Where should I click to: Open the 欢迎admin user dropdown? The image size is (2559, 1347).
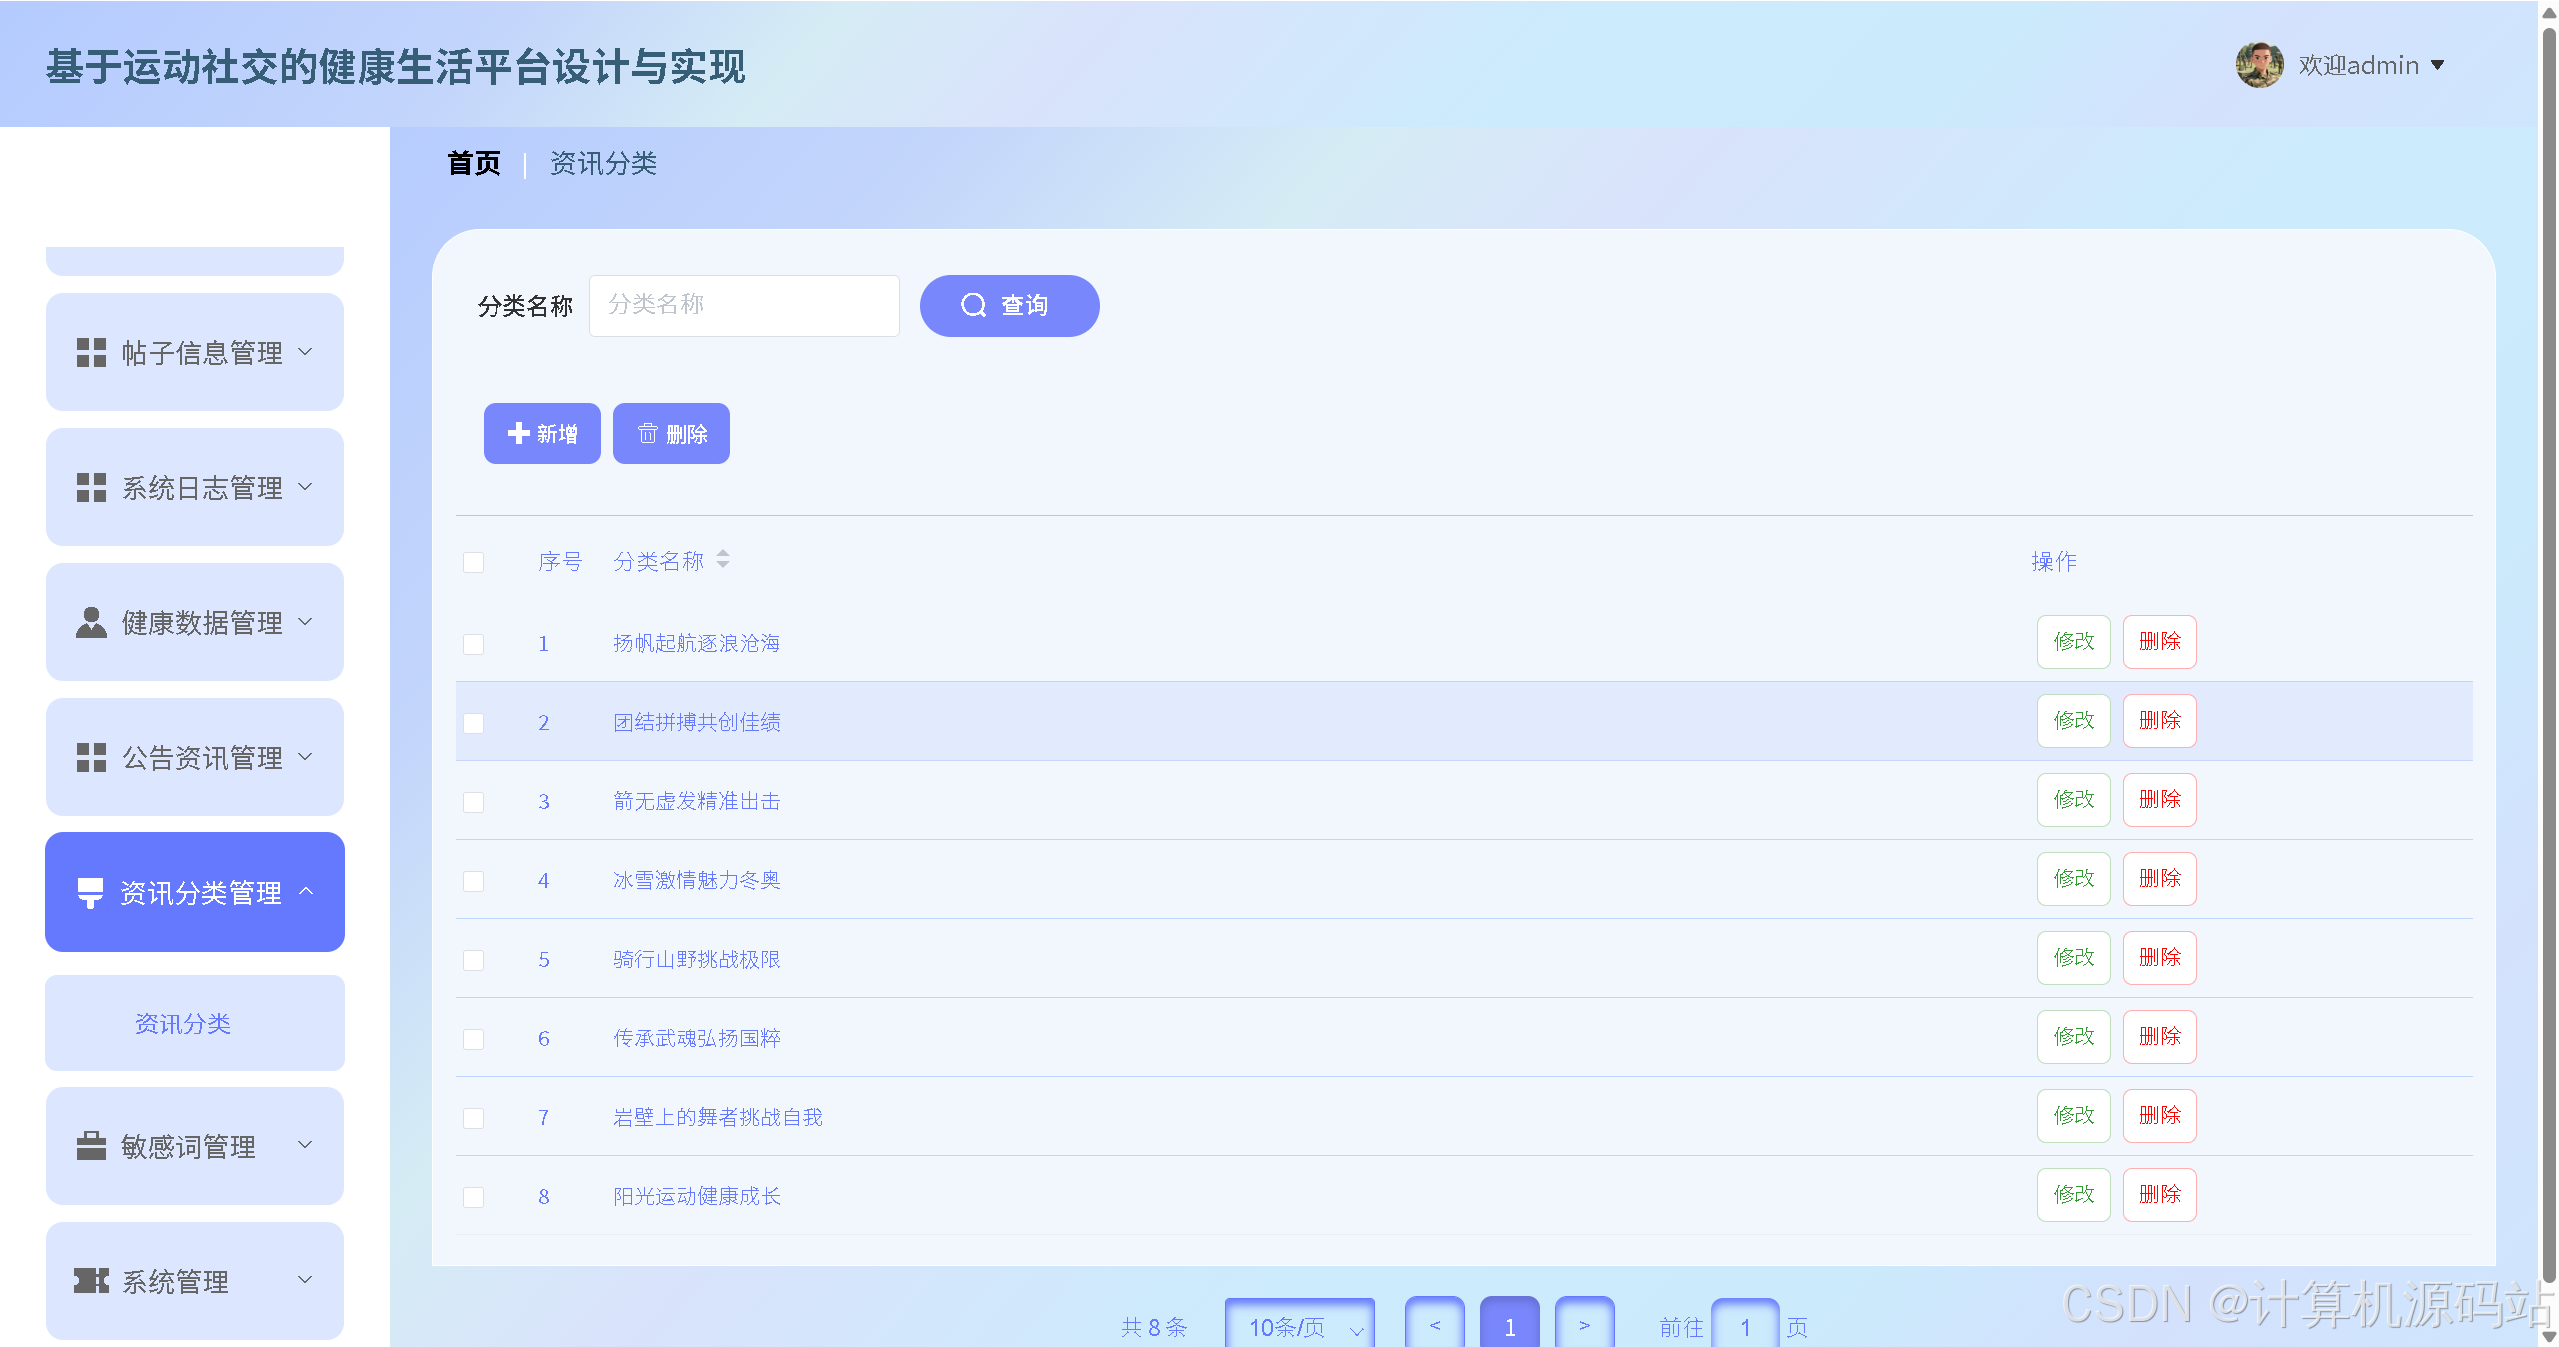[2370, 65]
